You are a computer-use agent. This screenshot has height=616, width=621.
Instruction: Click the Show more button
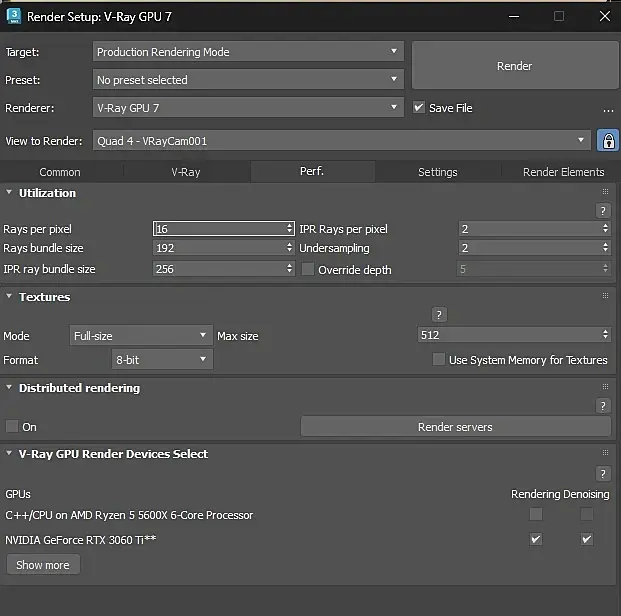[43, 565]
